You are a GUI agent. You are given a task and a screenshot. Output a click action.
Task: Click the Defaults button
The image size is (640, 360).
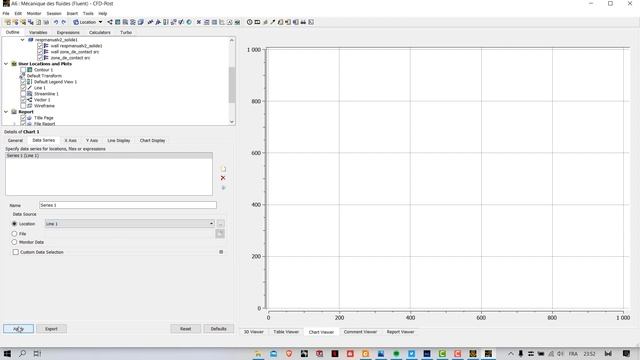pyautogui.click(x=218, y=329)
